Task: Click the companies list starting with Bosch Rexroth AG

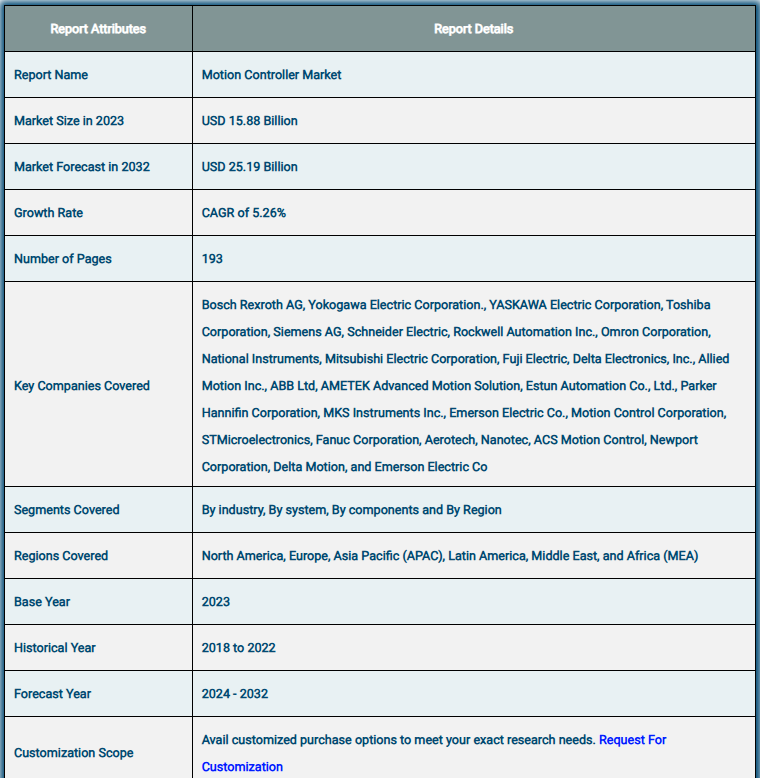Action: [x=465, y=386]
